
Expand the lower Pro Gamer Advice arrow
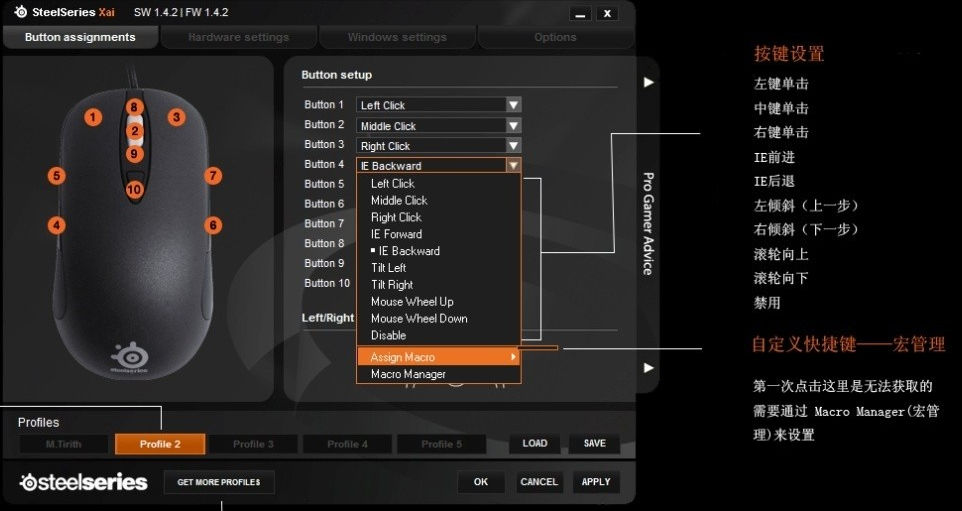[x=648, y=367]
